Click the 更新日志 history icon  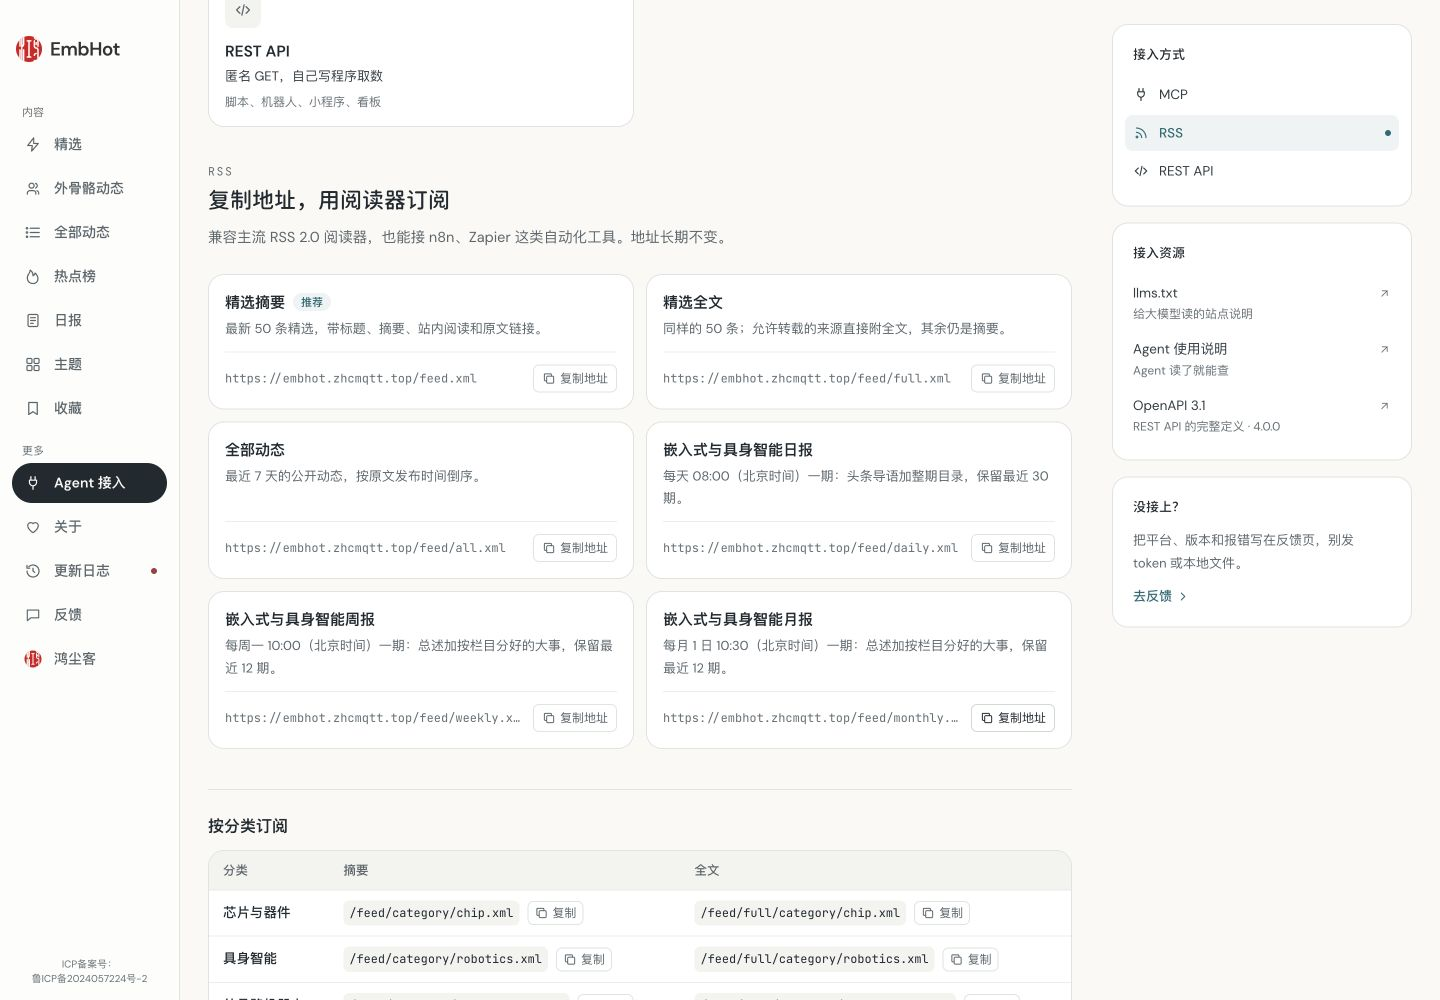(x=33, y=571)
